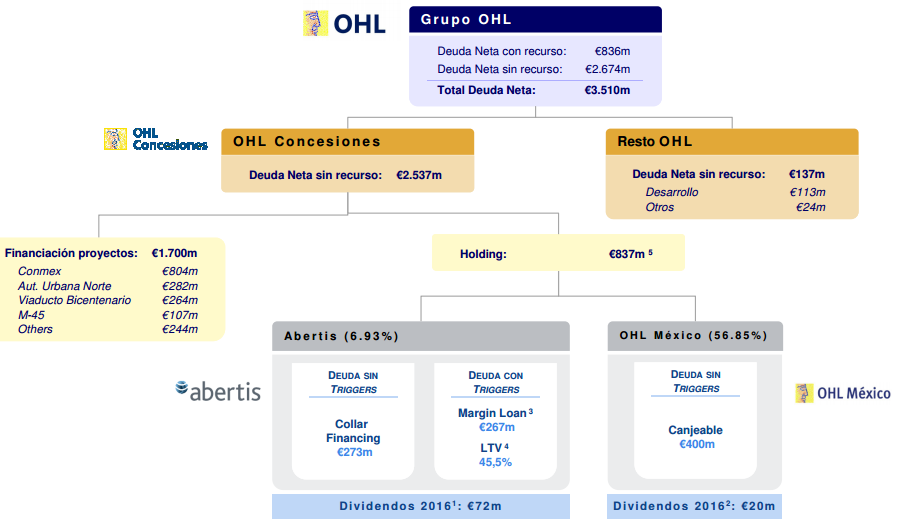The width and height of the screenshot is (900, 530).
Task: Click Deuda Neta sin recurso label in Grupo OHL
Action: coord(500,69)
